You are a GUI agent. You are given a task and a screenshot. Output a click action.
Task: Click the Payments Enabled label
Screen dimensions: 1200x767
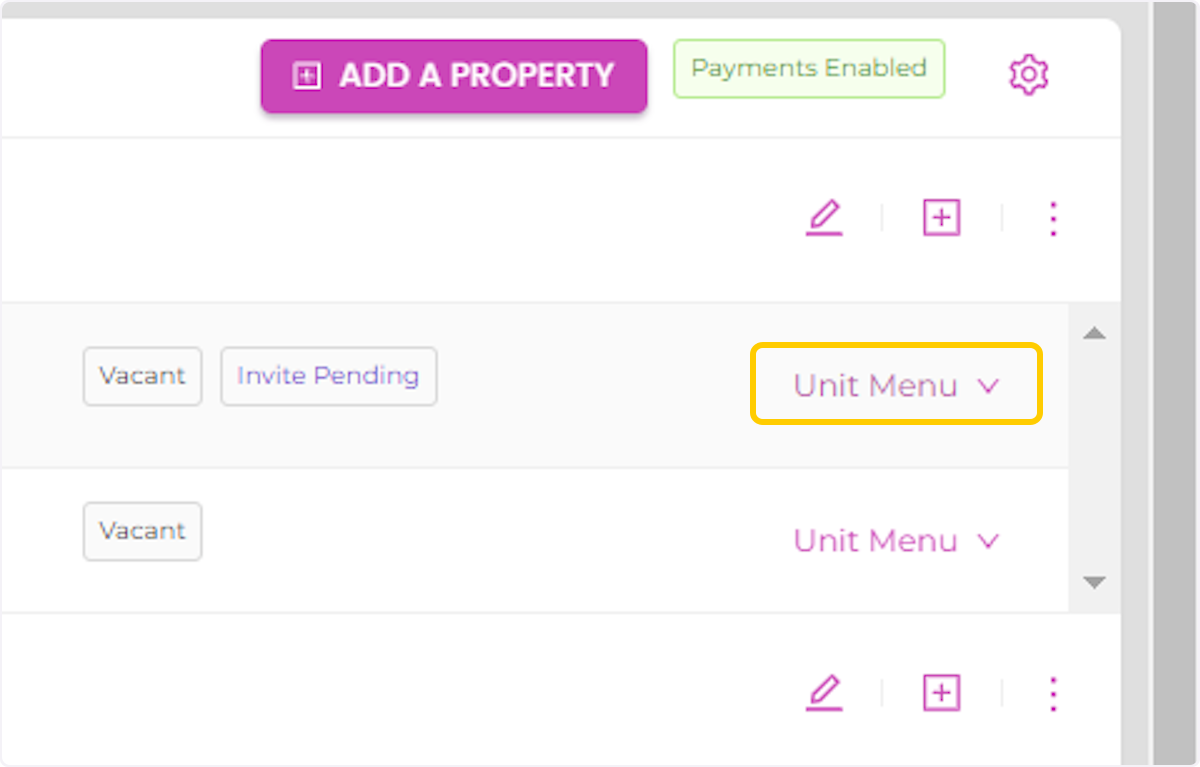pyautogui.click(x=808, y=68)
